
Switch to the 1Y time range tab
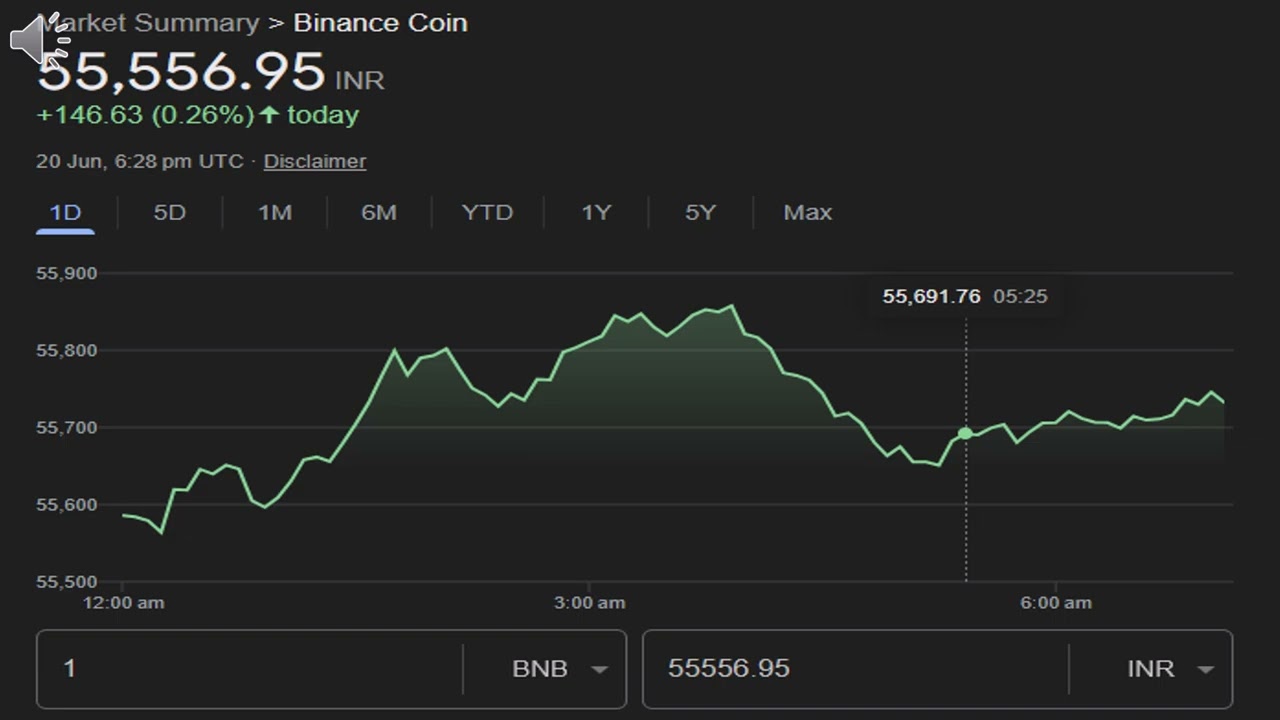click(596, 212)
